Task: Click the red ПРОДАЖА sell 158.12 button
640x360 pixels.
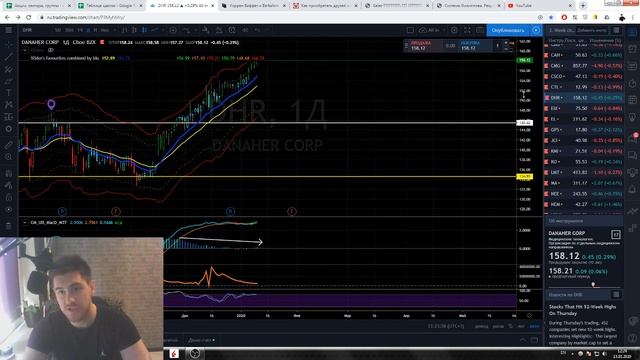Action: point(424,46)
